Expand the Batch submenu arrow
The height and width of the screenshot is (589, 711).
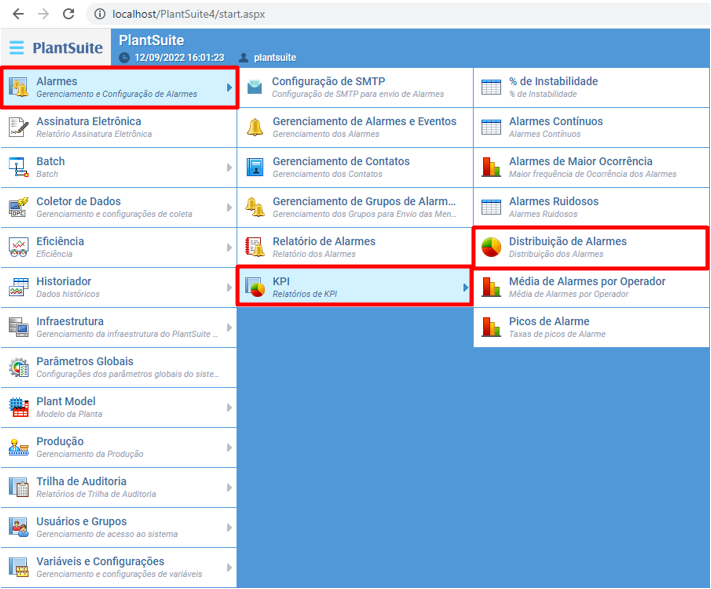tap(229, 168)
